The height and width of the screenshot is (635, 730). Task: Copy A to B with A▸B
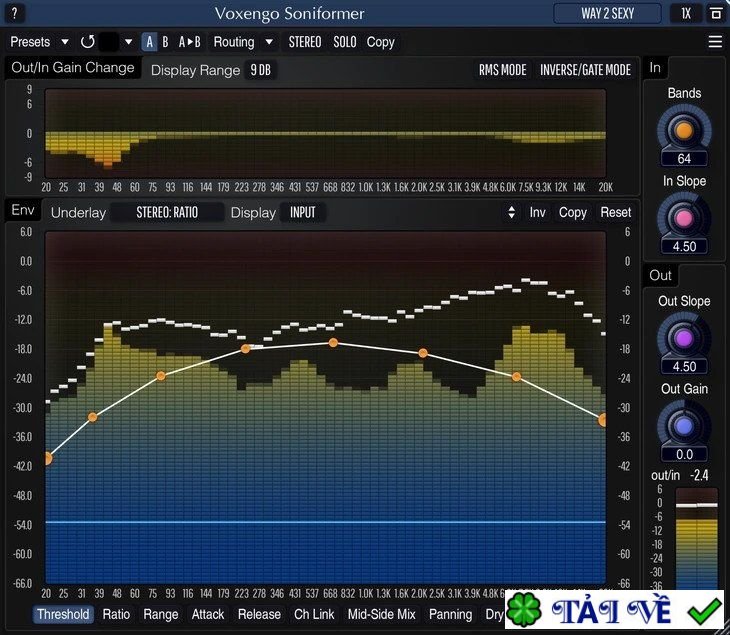[x=189, y=42]
